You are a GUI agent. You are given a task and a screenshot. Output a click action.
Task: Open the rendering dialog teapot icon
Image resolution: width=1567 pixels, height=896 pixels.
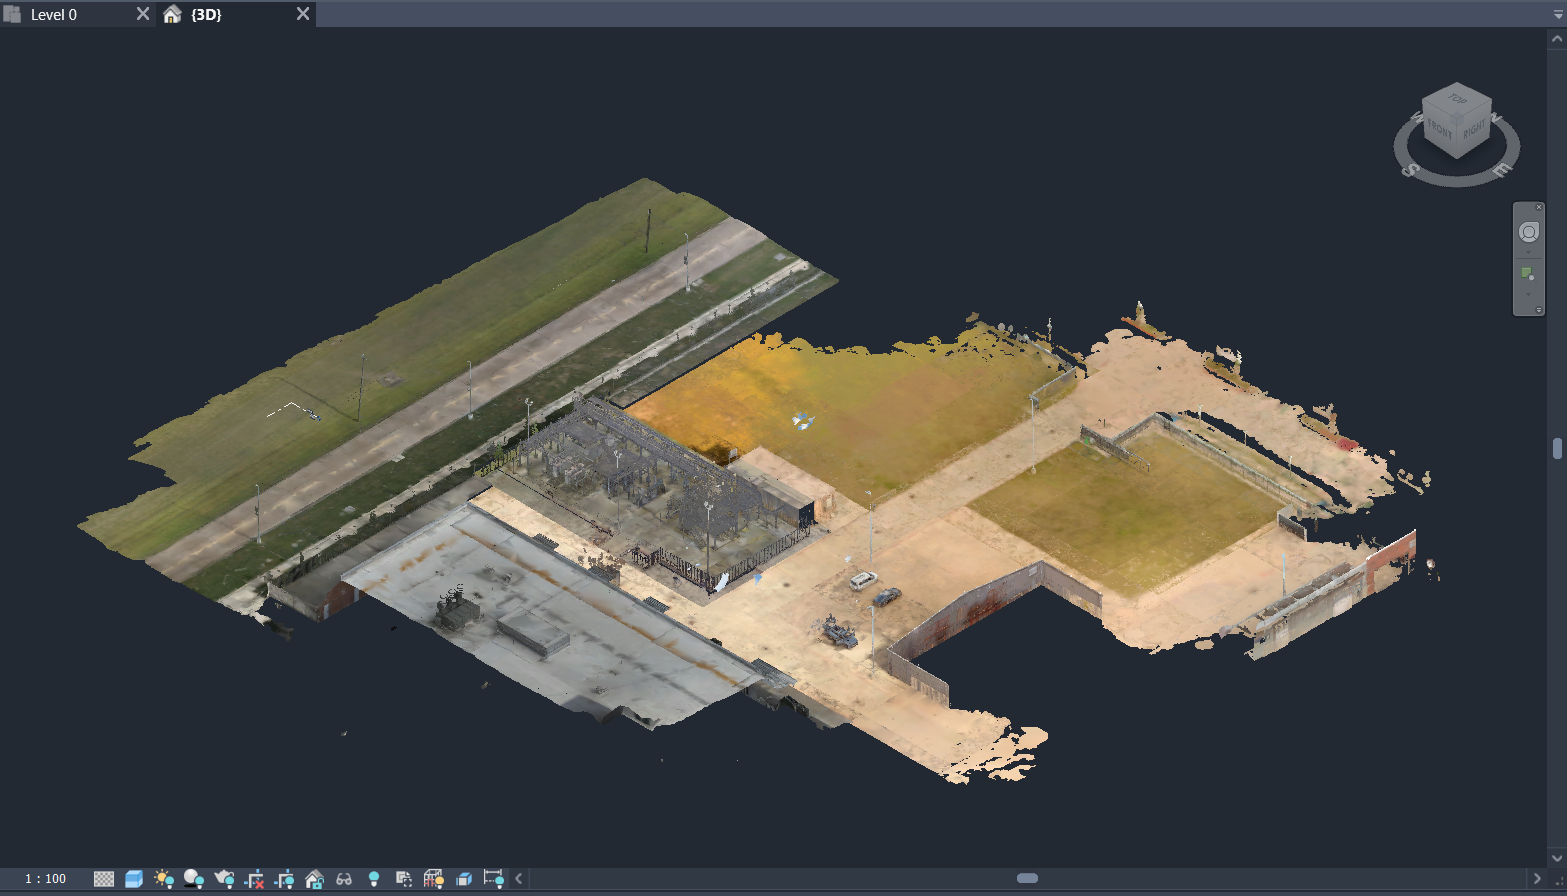click(x=224, y=879)
